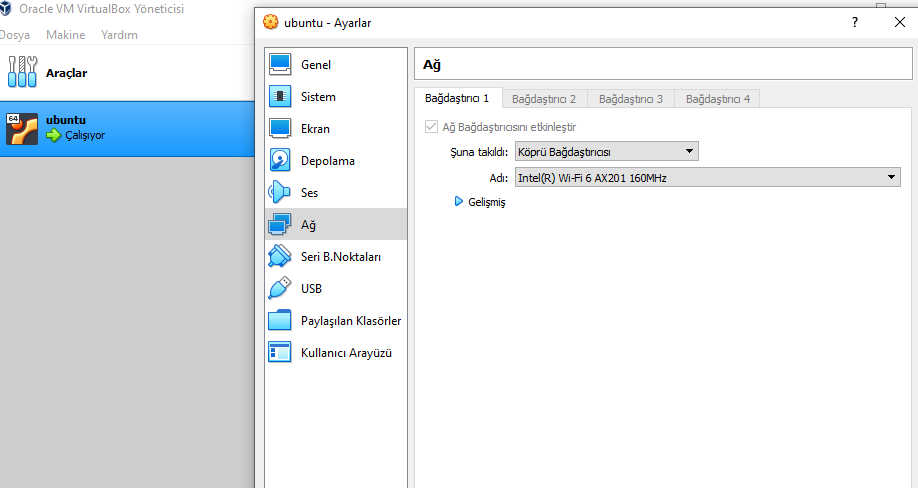918x488 pixels.
Task: Select the Ses speaker icon
Action: pyautogui.click(x=279, y=192)
